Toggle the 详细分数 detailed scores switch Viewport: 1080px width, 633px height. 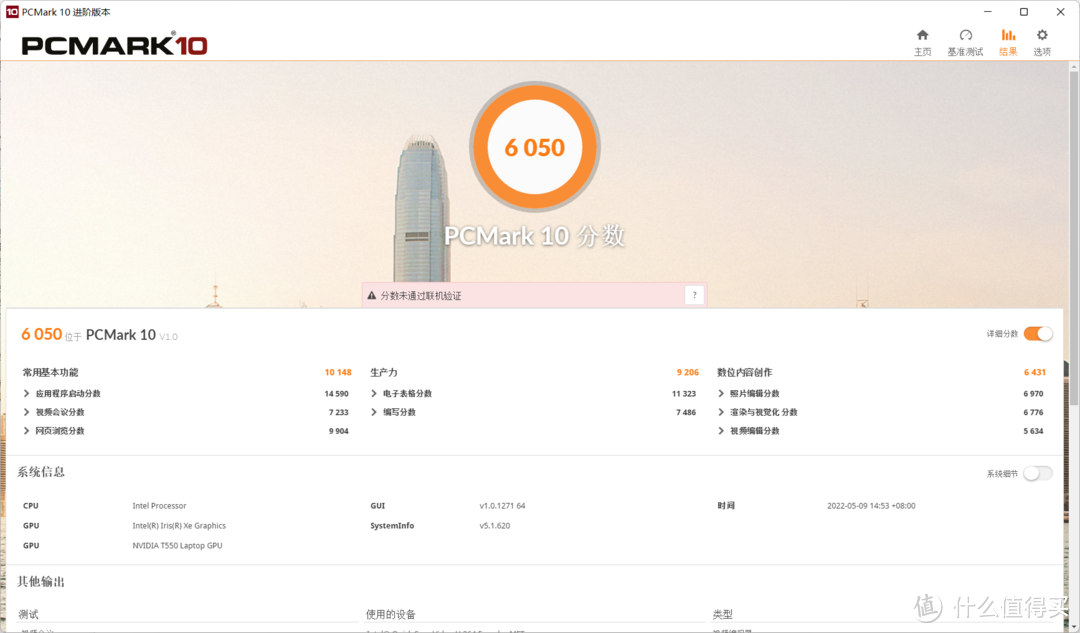(x=1038, y=333)
